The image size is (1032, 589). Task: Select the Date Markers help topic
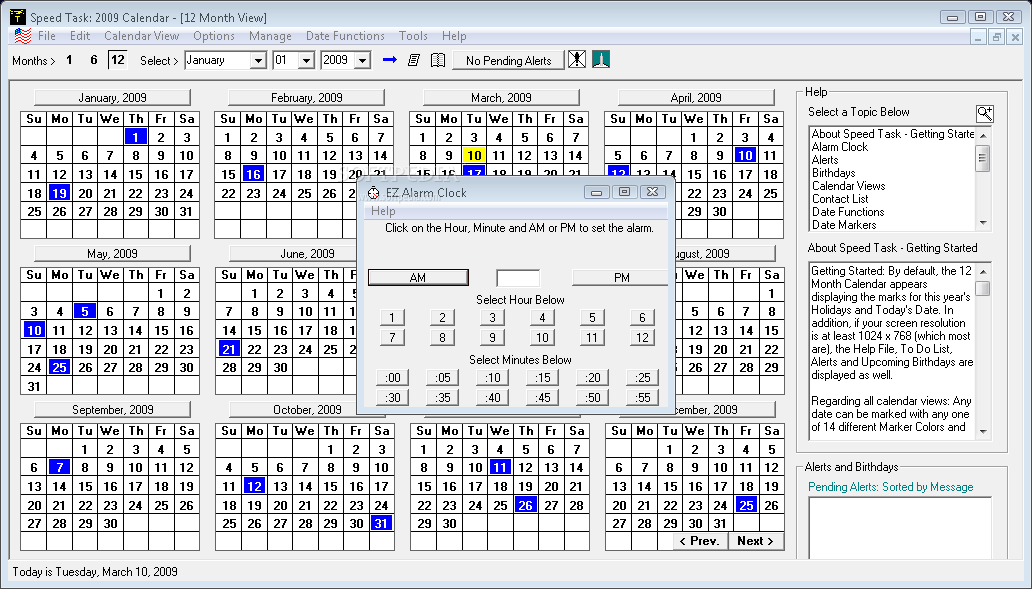point(844,224)
